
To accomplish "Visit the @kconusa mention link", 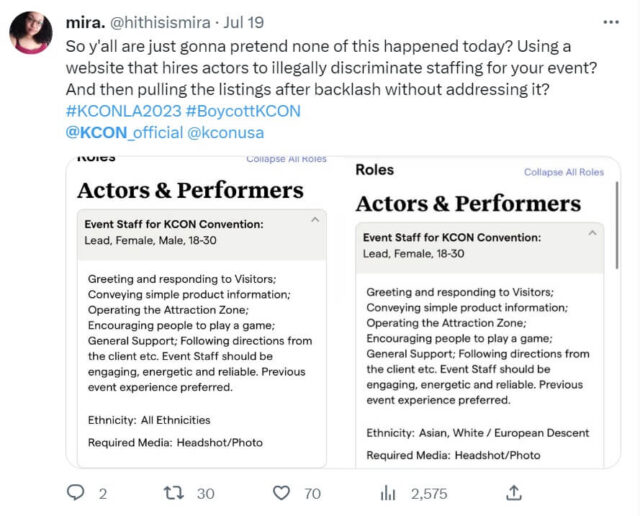I will tap(226, 132).
